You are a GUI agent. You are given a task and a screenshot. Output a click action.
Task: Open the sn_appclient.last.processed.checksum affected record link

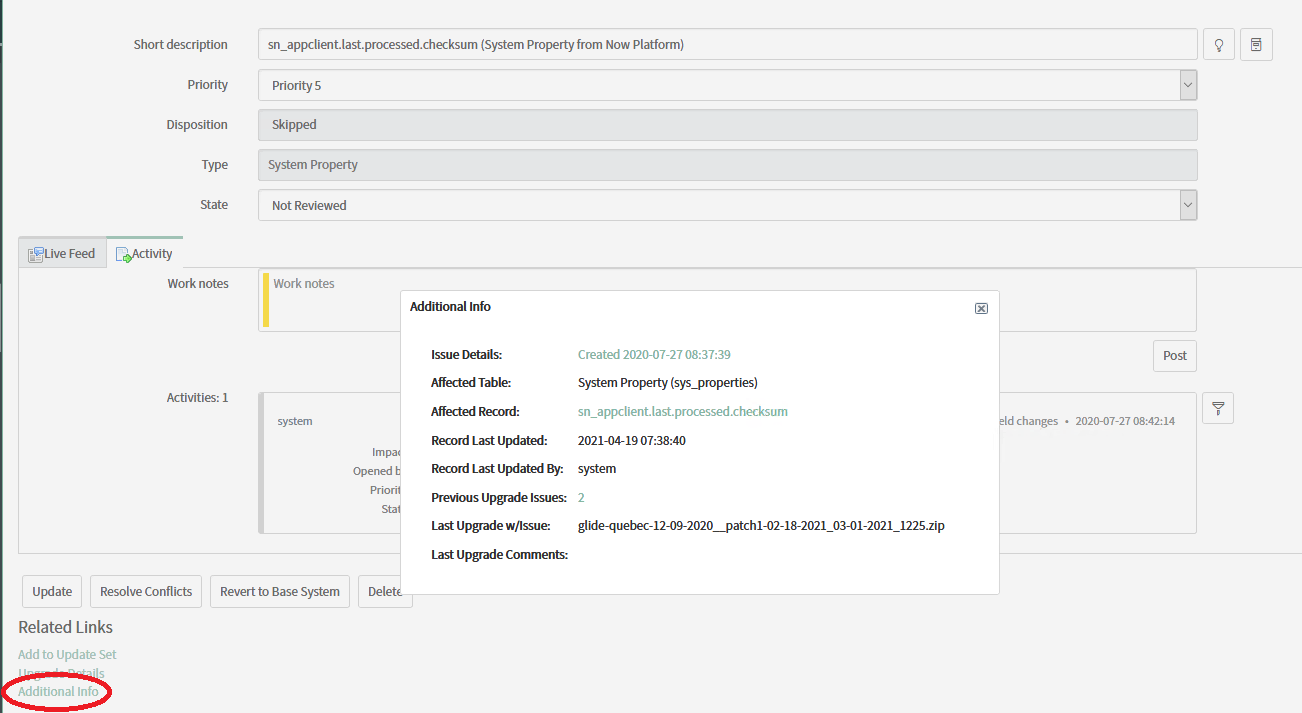click(x=683, y=411)
